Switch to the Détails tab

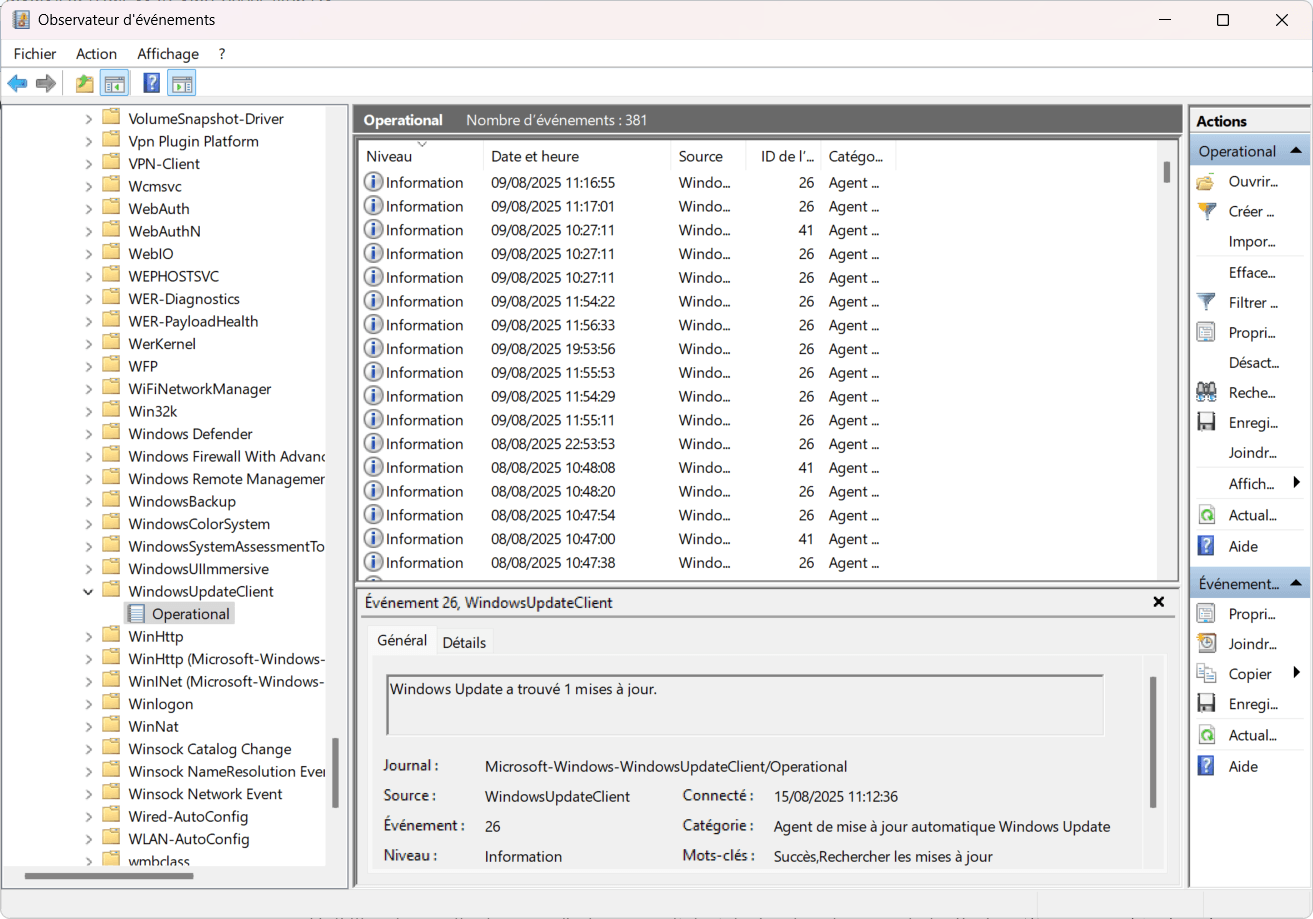point(464,642)
